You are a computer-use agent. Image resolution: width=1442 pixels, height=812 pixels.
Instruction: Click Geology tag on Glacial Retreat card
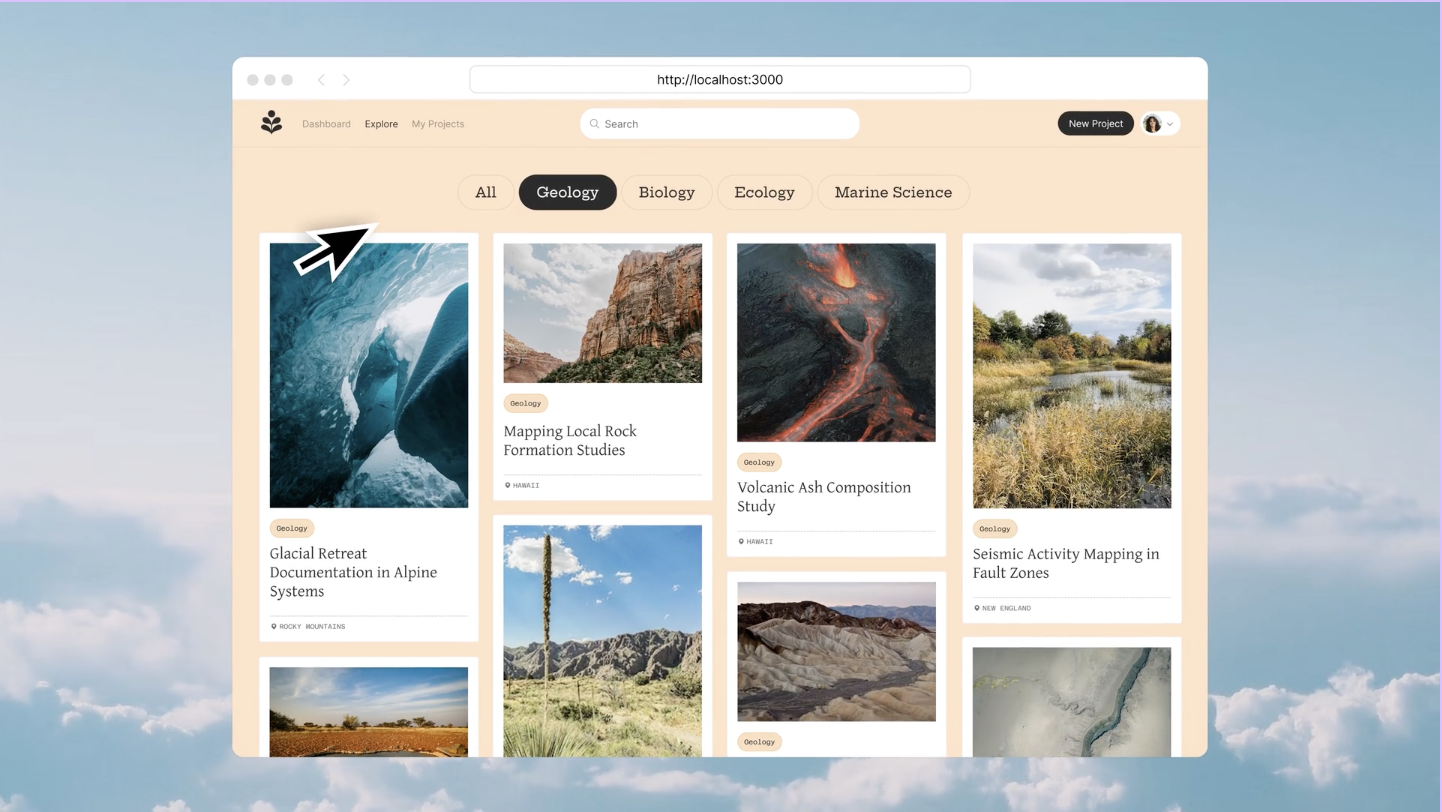pyautogui.click(x=292, y=528)
